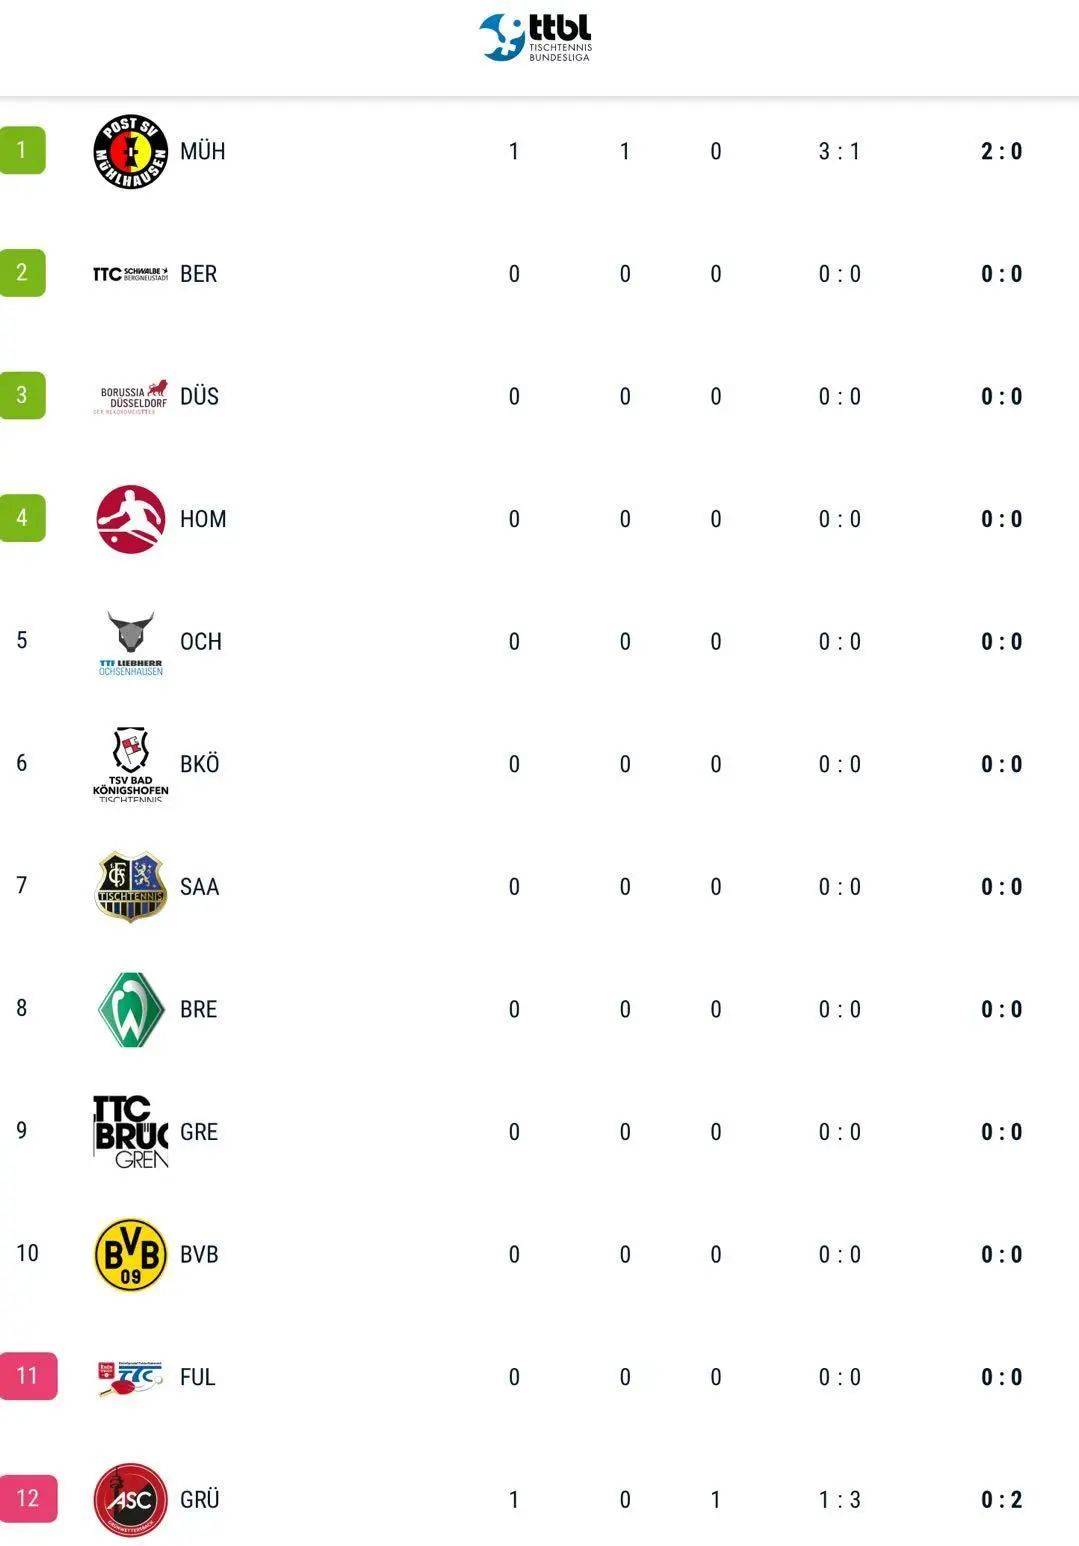Click the ASC Grünwettersbach logo

[131, 1500]
